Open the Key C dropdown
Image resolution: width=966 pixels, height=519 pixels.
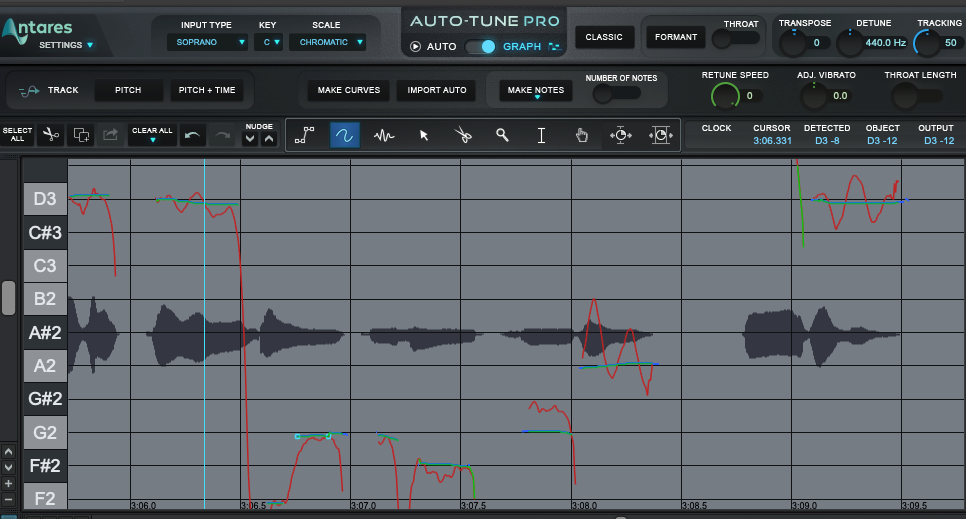tap(269, 42)
